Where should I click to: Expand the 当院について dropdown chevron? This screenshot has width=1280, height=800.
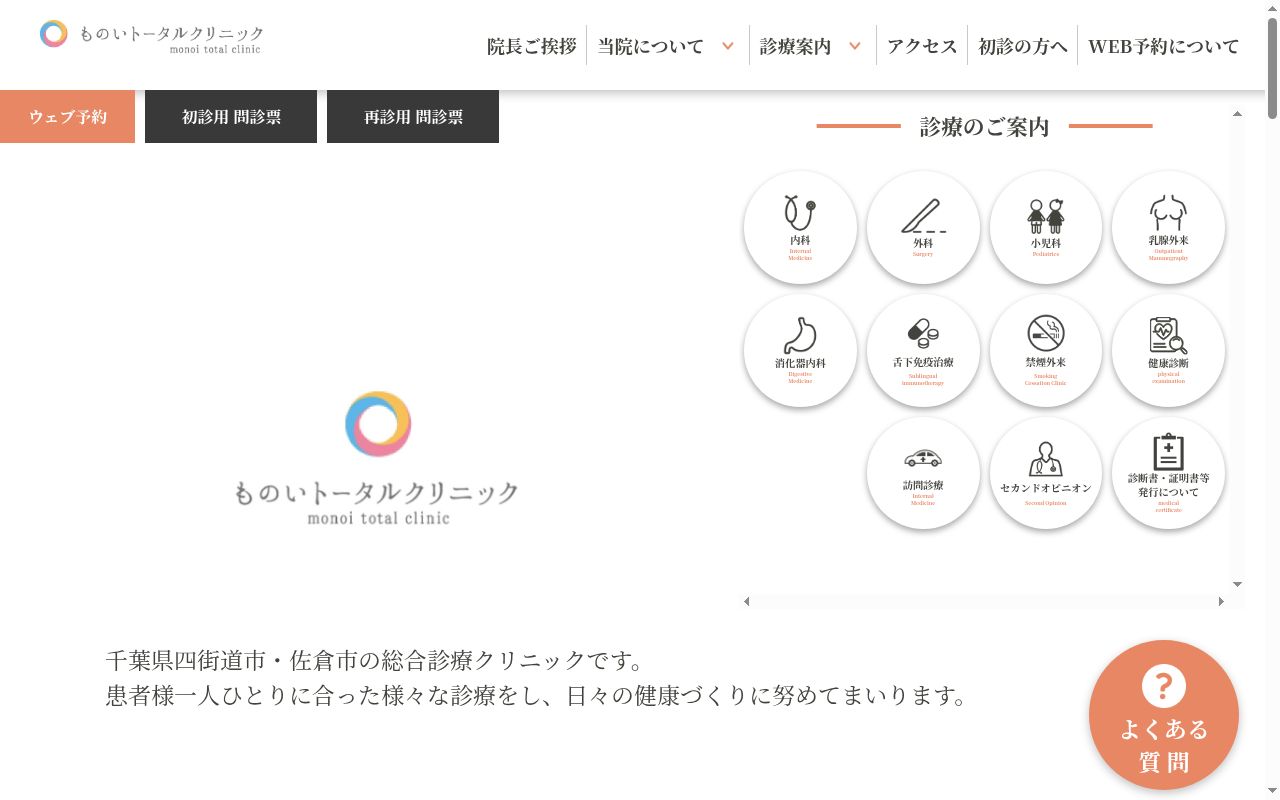tap(728, 46)
